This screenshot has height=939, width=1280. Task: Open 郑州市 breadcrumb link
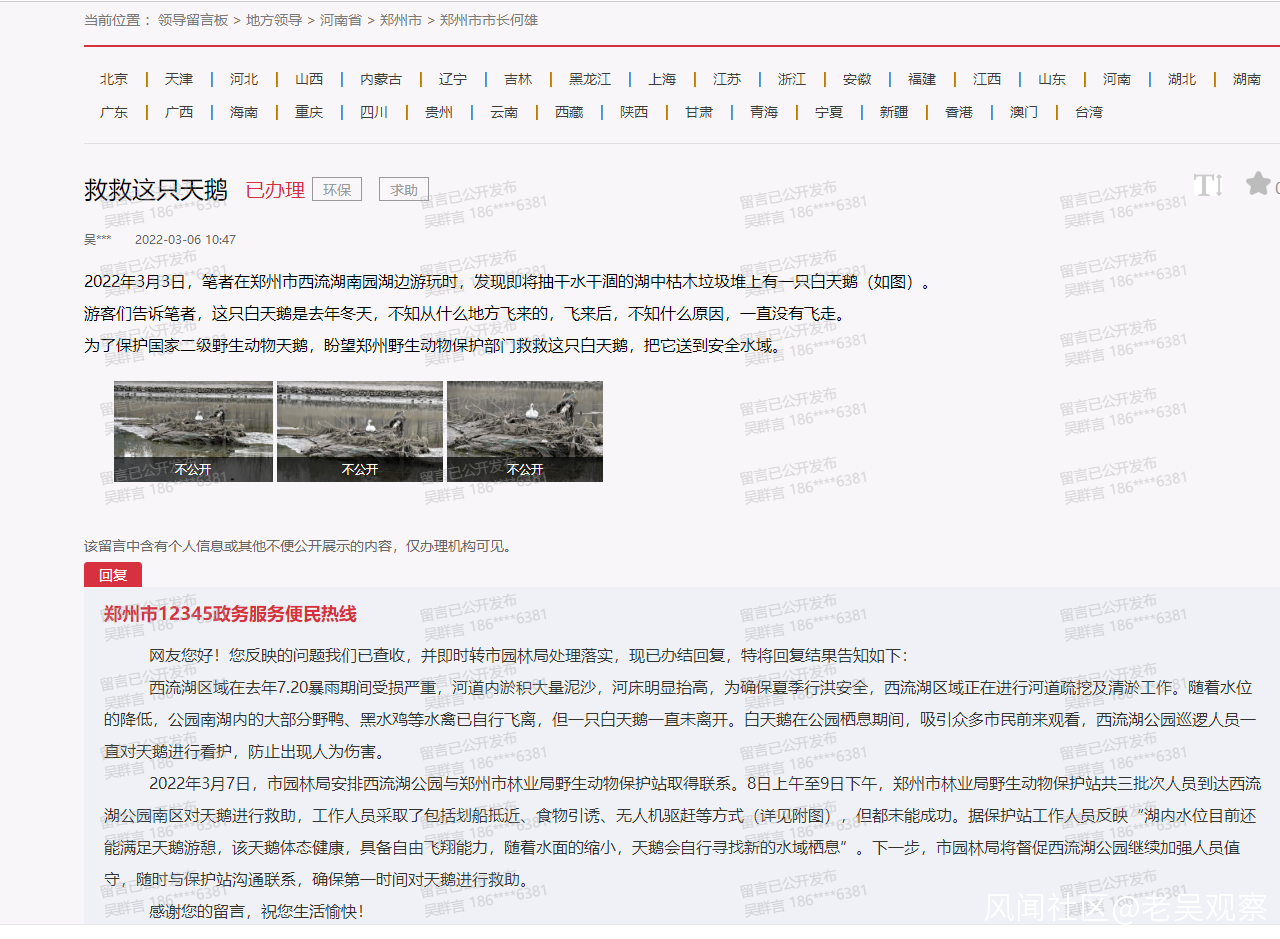[401, 20]
